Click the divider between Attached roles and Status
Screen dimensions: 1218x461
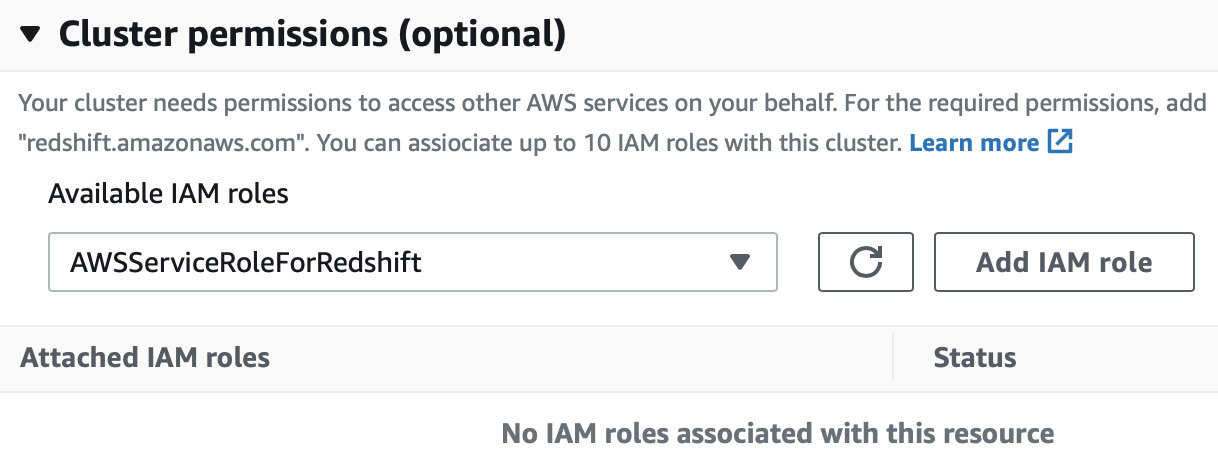[x=892, y=357]
